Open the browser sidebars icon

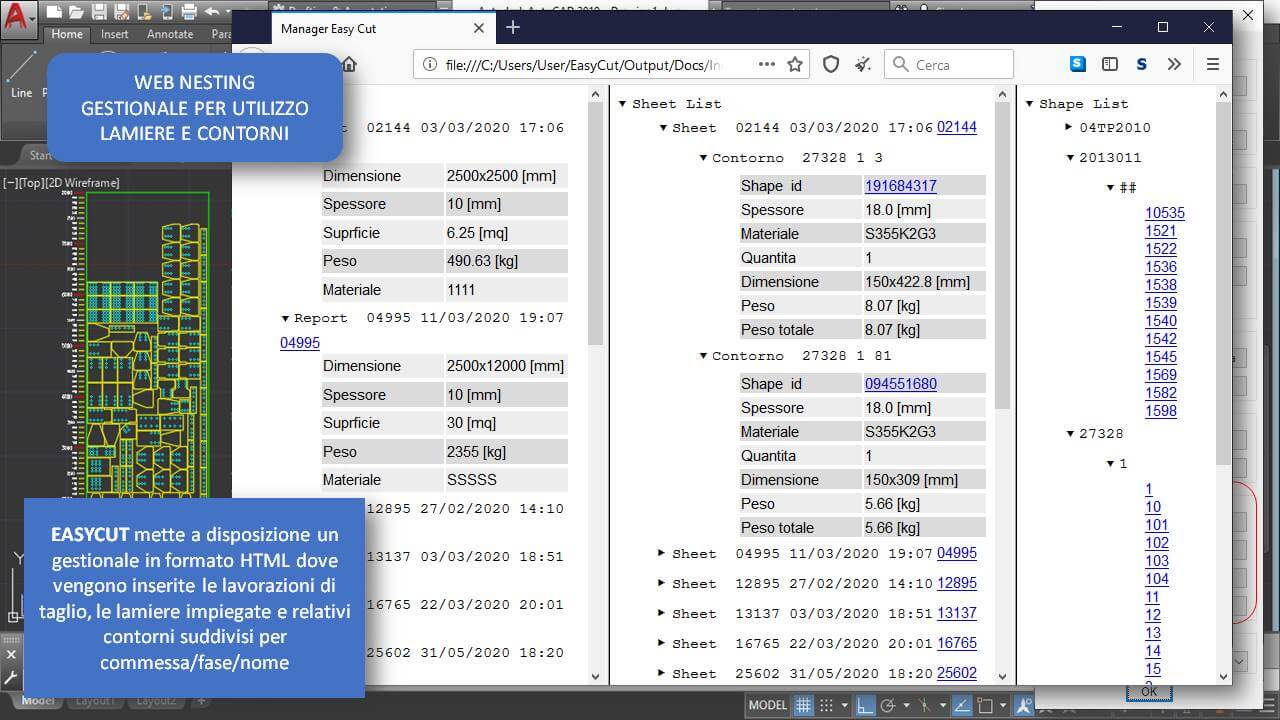click(1109, 64)
